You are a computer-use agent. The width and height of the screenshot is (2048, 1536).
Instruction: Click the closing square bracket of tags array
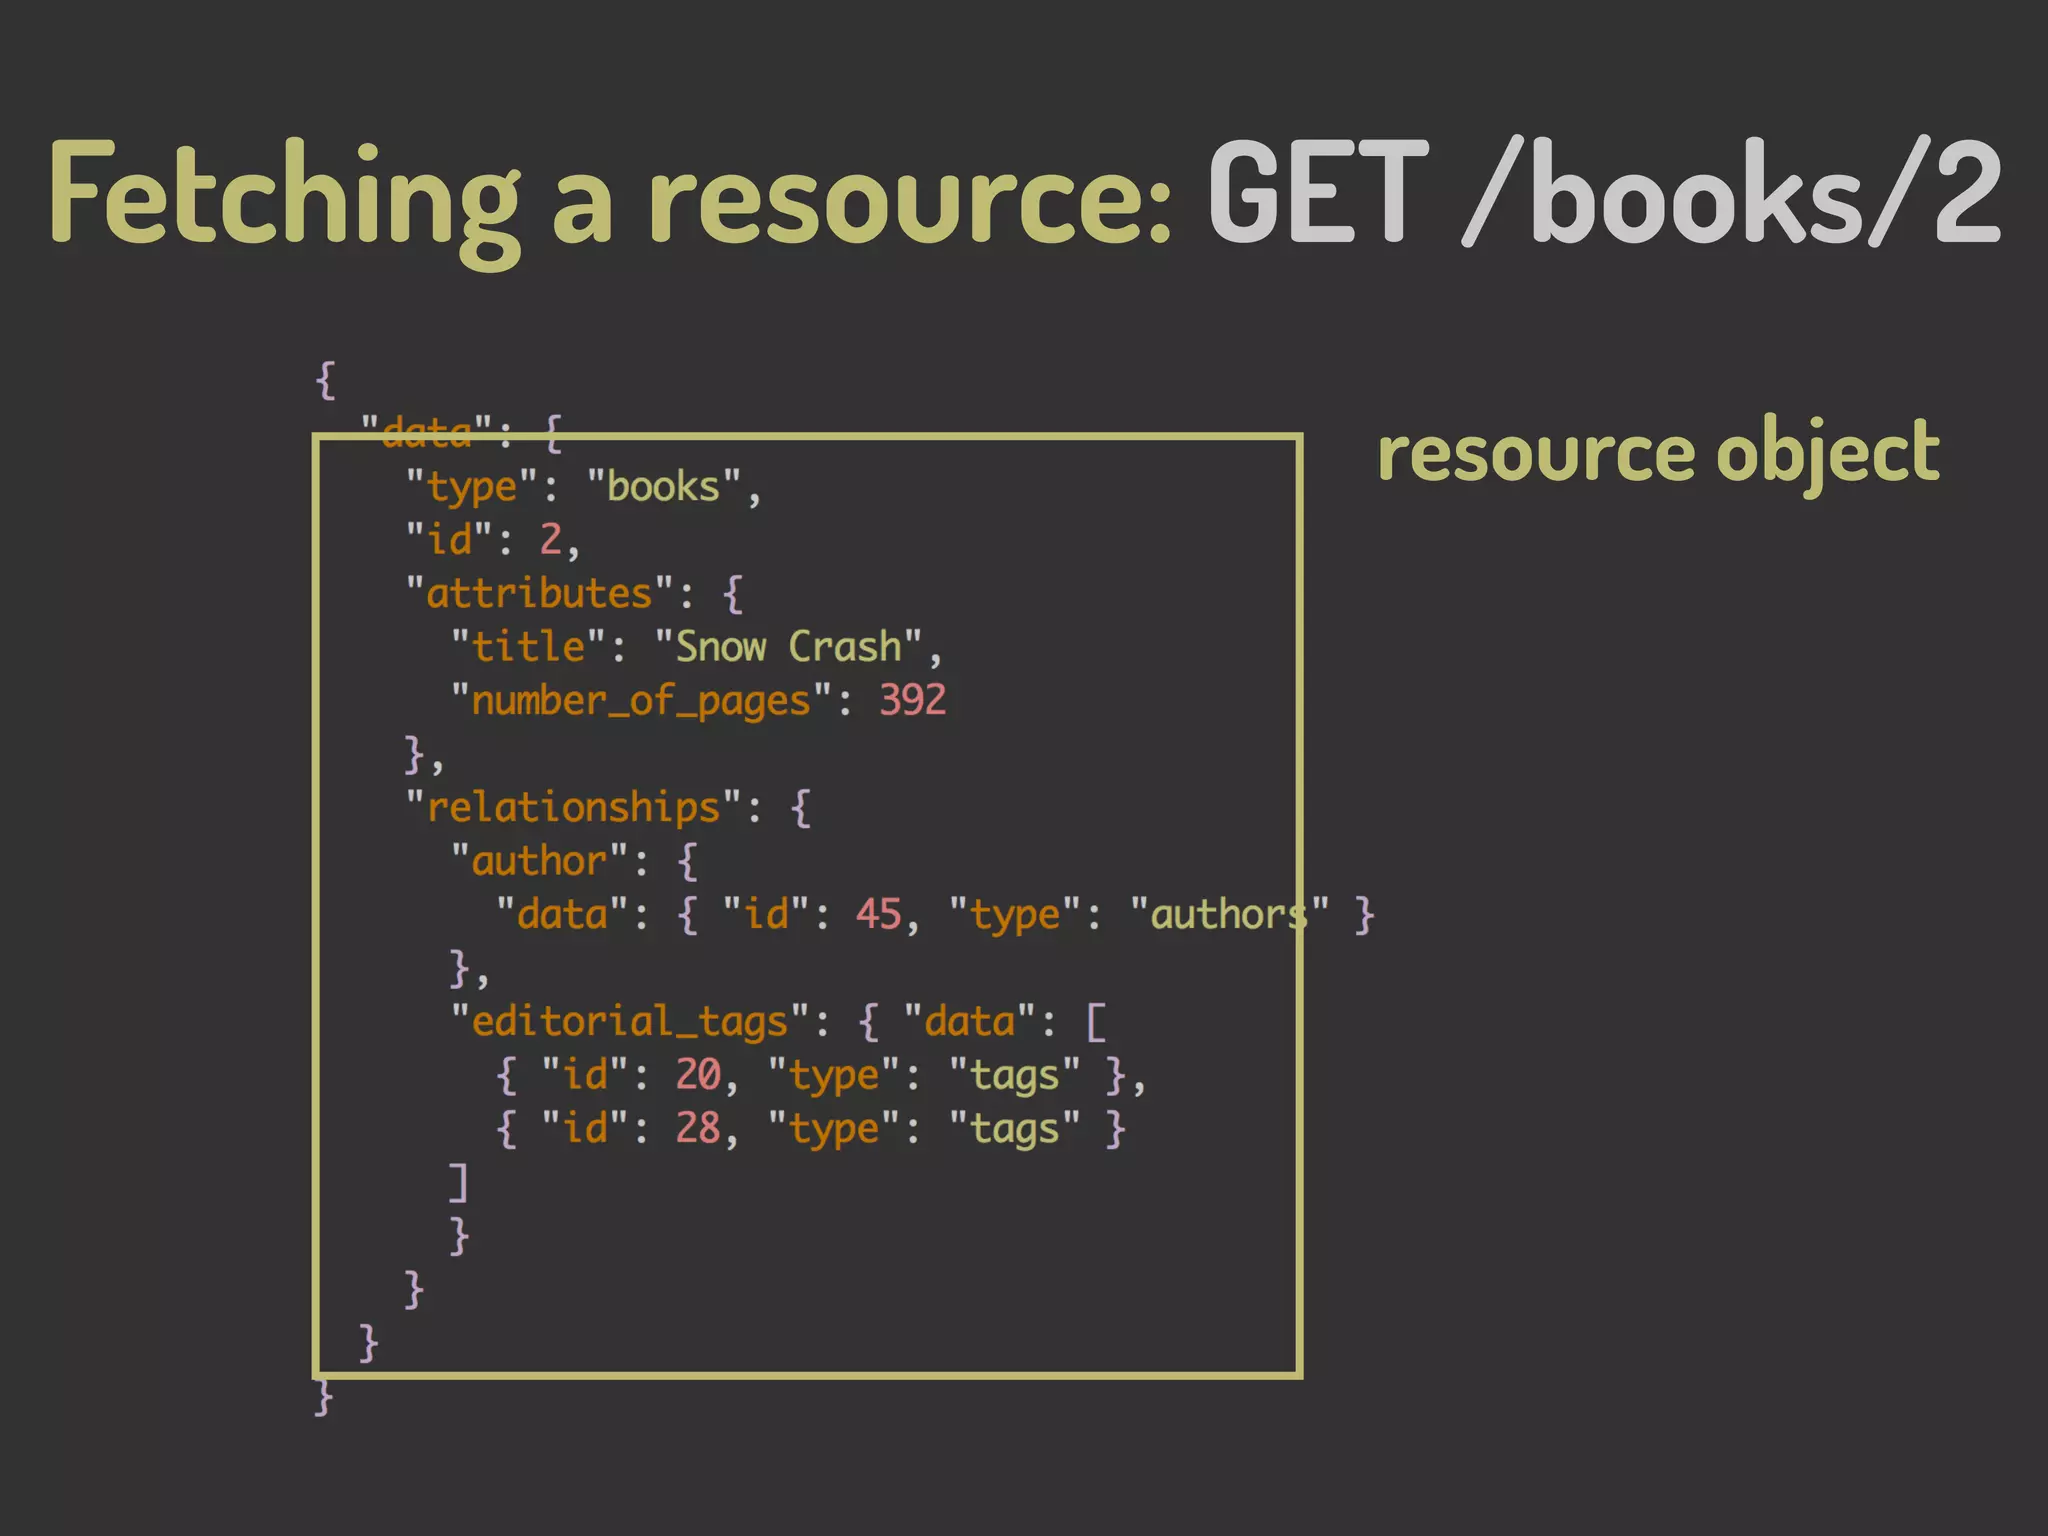(x=458, y=1183)
